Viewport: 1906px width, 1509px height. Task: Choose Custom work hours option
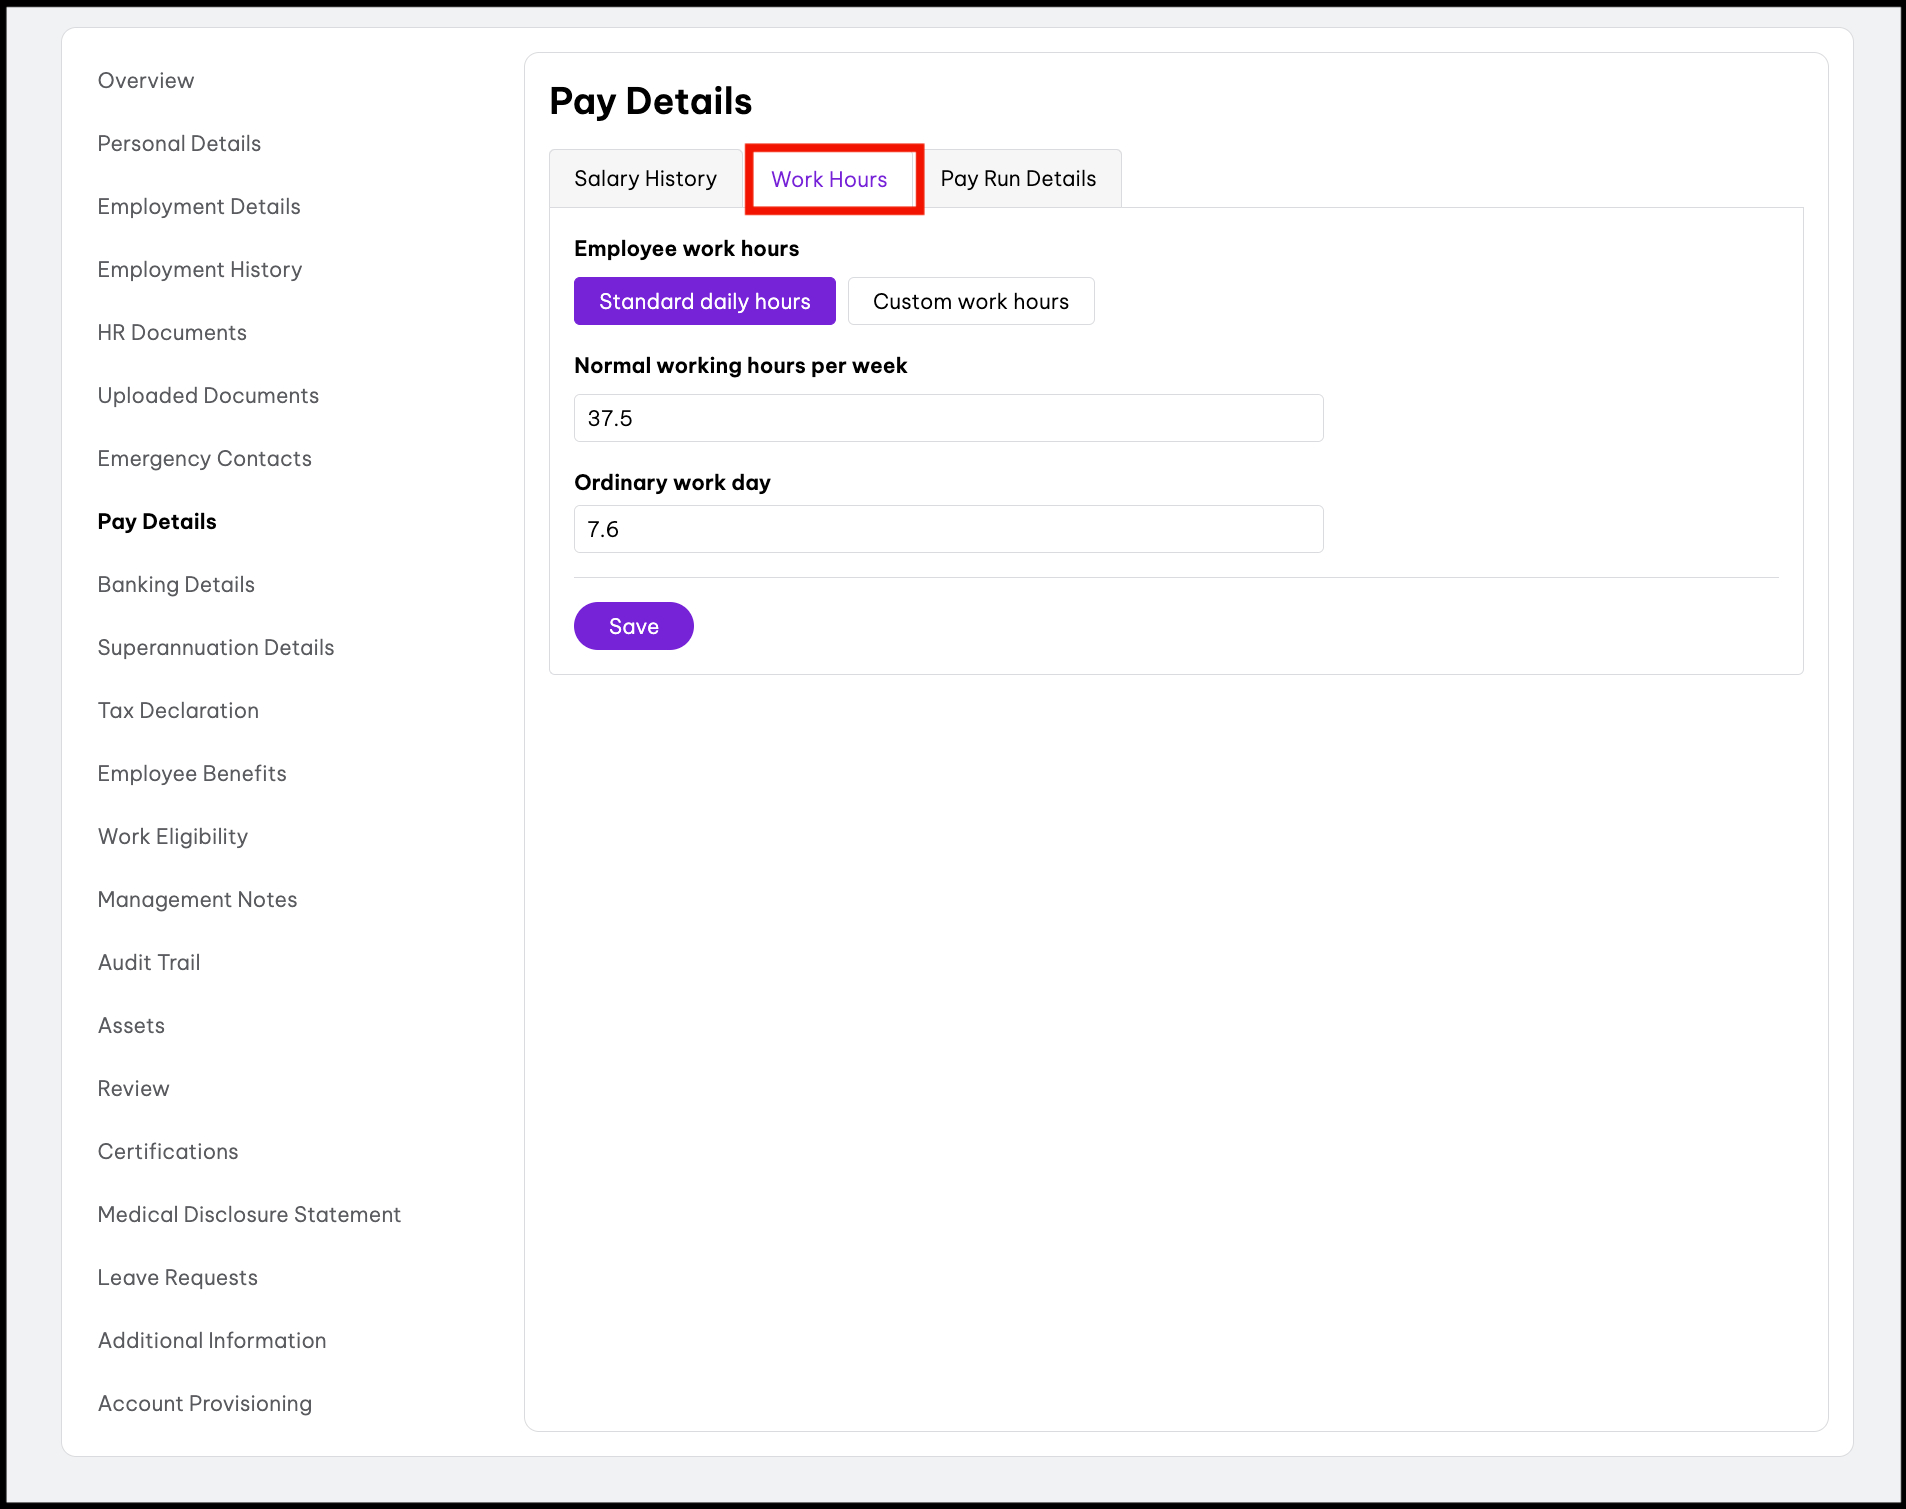coord(971,301)
